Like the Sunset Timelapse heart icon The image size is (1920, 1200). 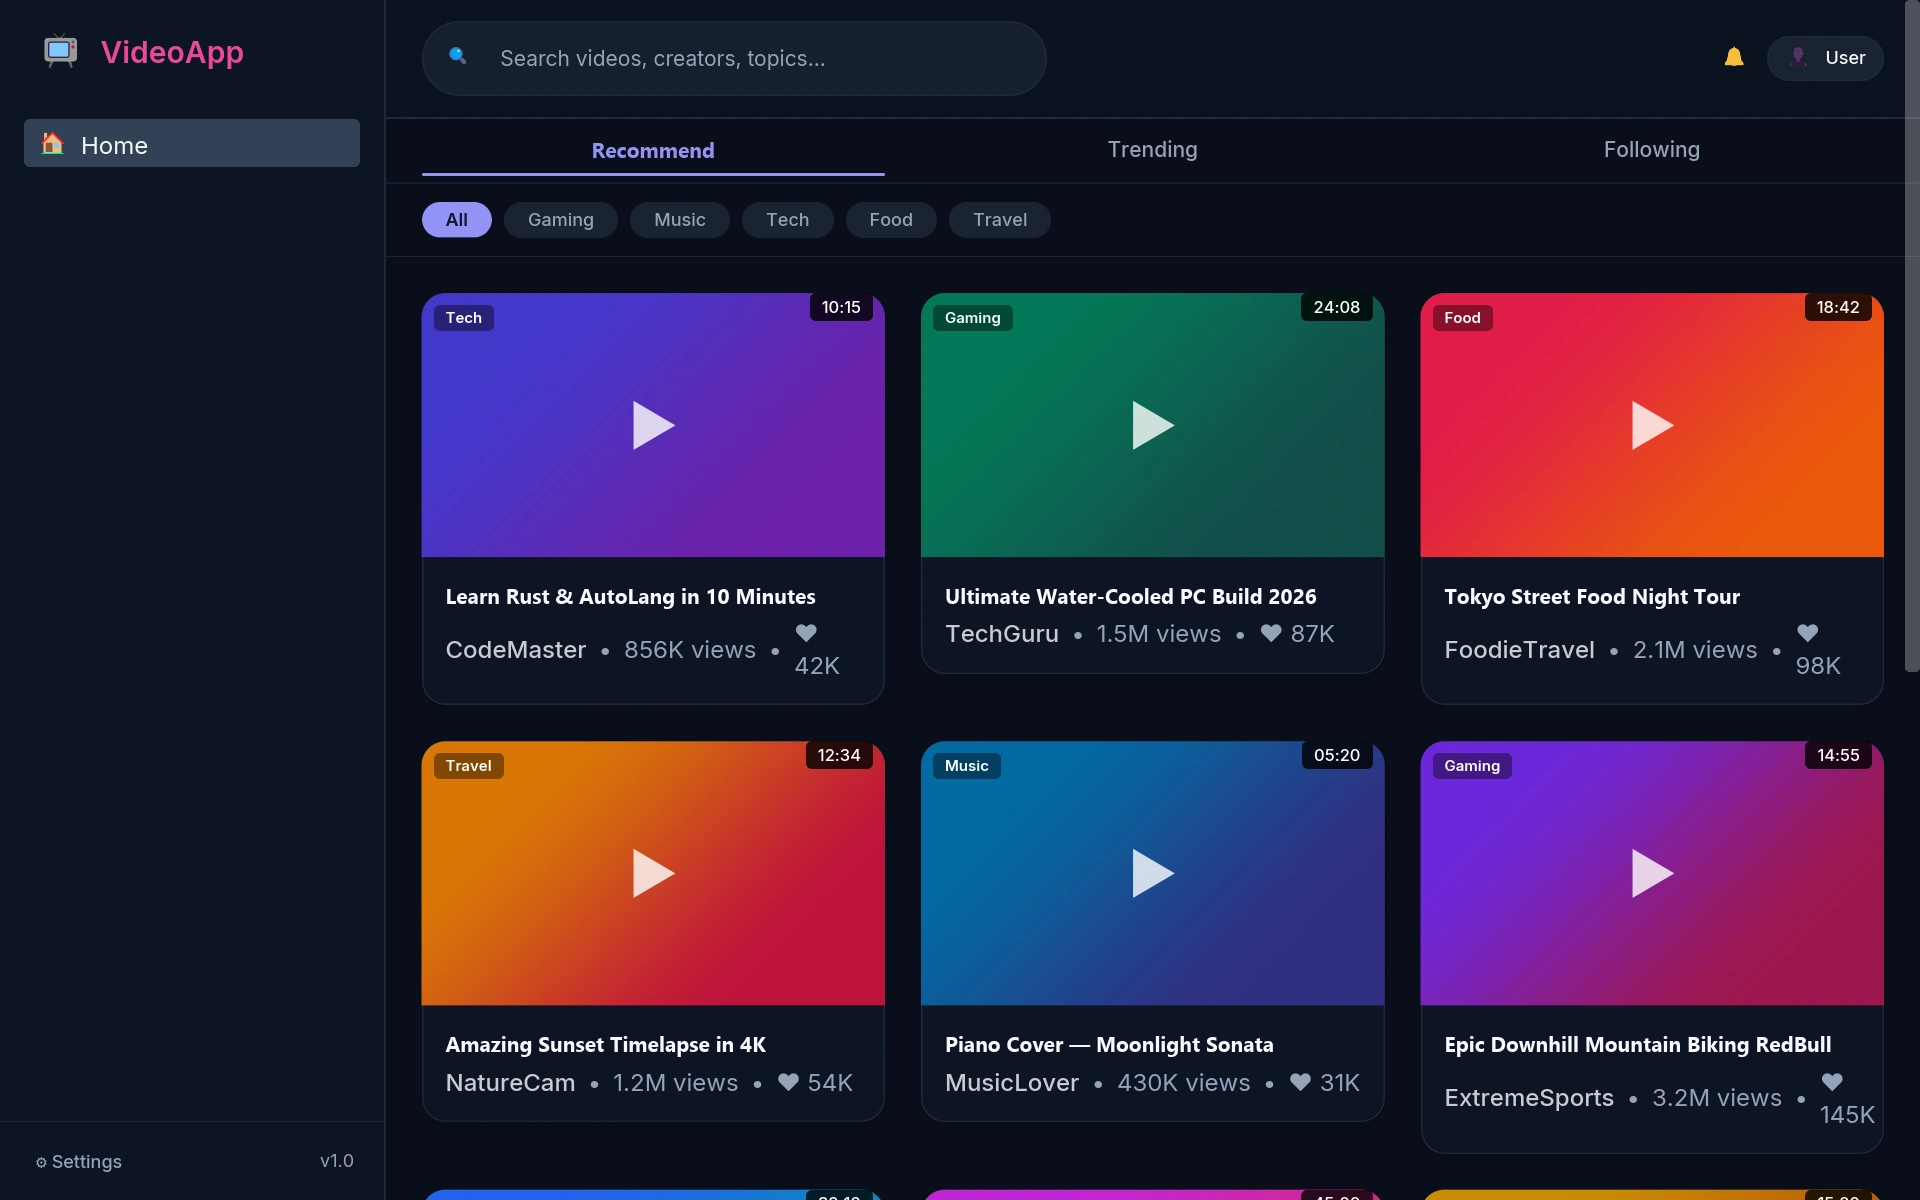pyautogui.click(x=788, y=1082)
